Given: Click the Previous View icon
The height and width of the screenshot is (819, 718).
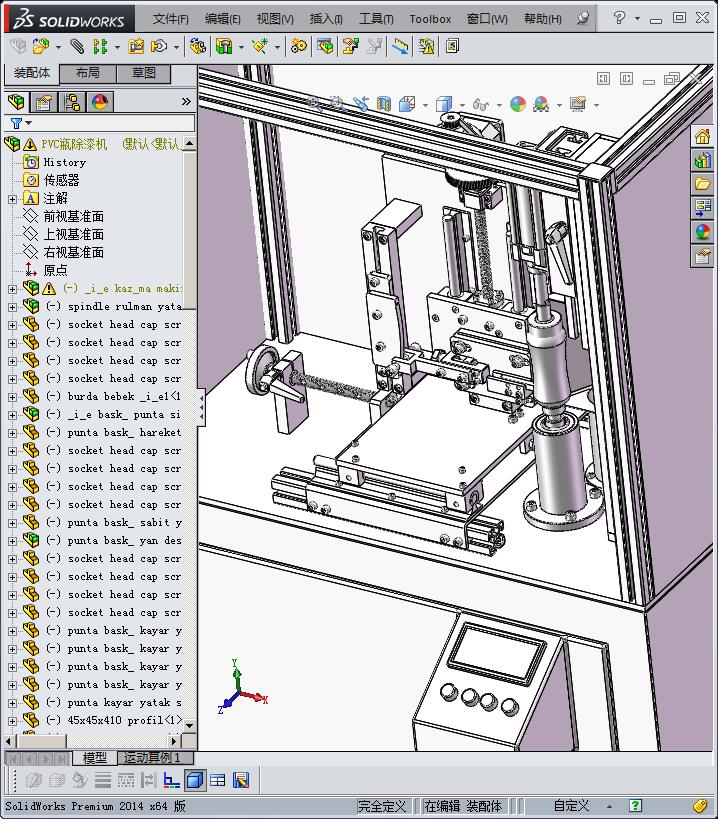Looking at the screenshot, I should click(x=361, y=104).
